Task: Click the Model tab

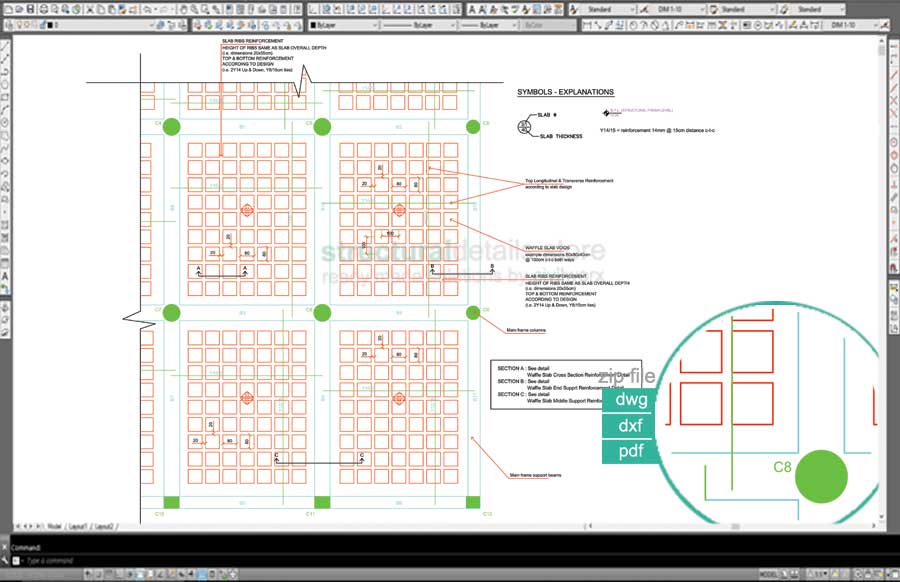Action: pyautogui.click(x=54, y=525)
